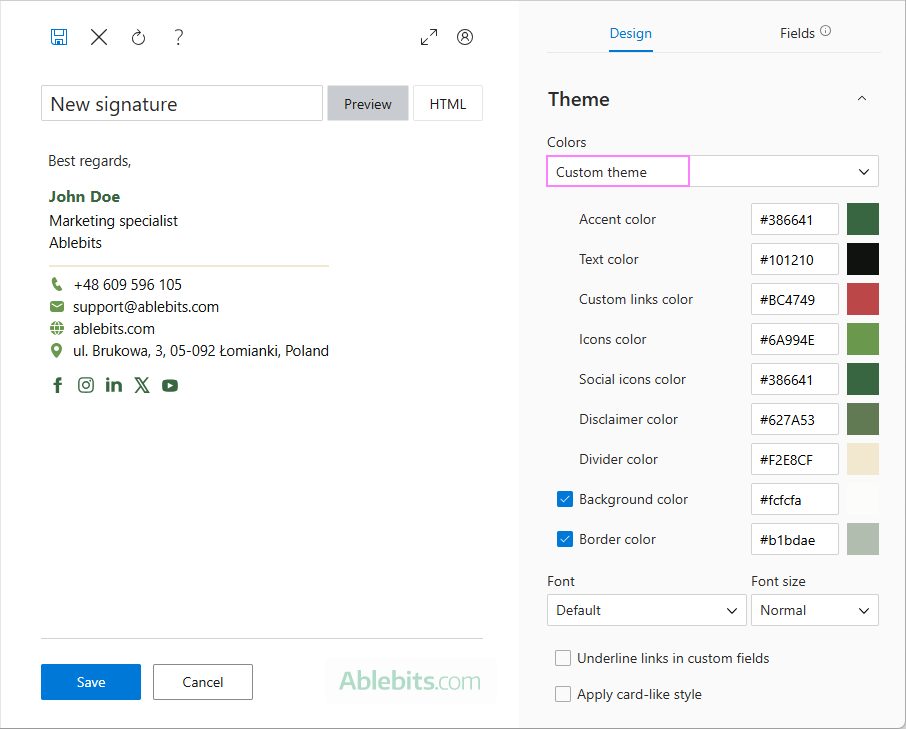The image size is (906, 729).
Task: Click the Facebook social icon in the signature
Action: pyautogui.click(x=57, y=384)
